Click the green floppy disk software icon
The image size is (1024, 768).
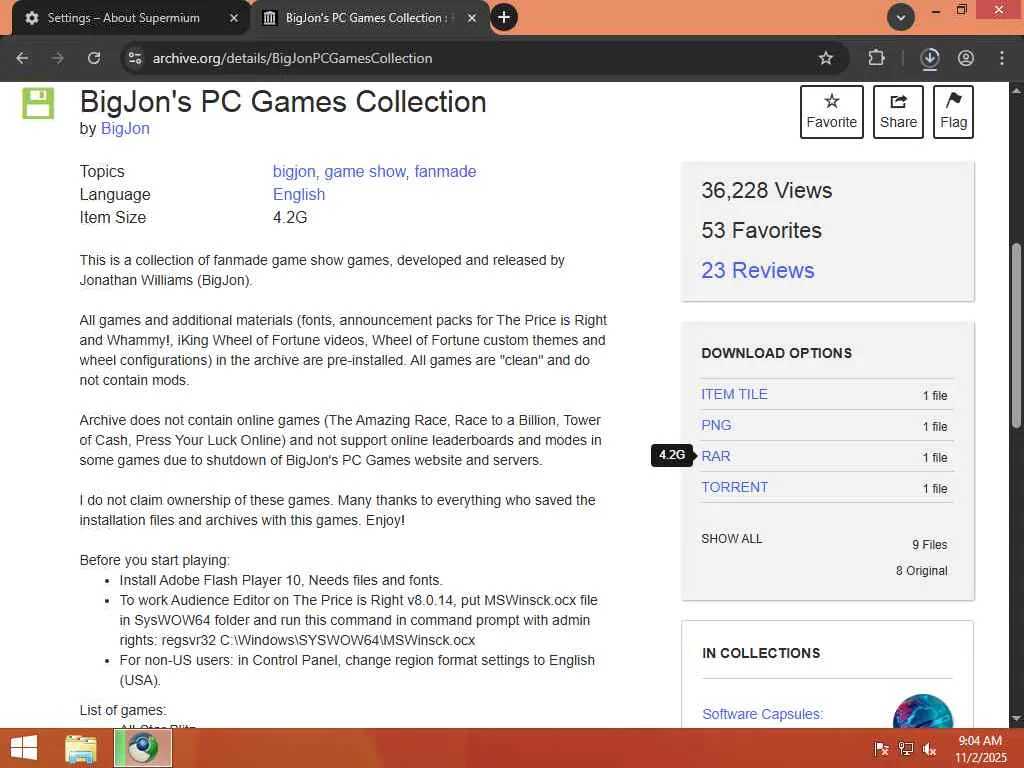(x=38, y=103)
